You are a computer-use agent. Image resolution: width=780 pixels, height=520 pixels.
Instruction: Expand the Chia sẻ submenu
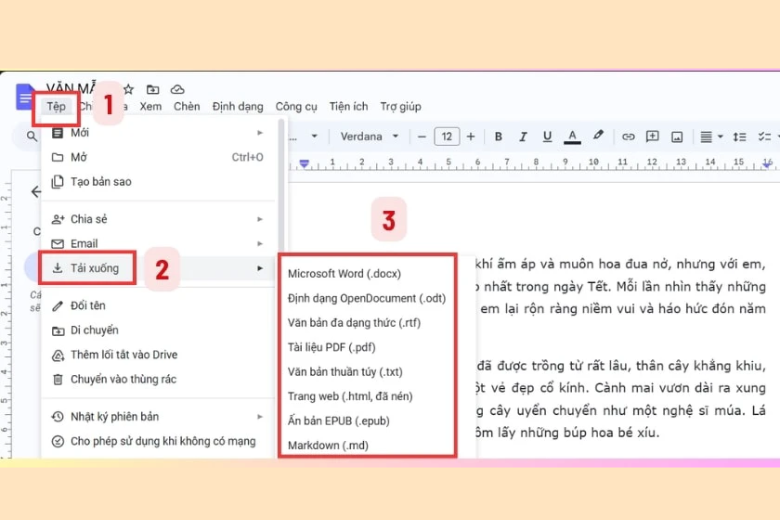pyautogui.click(x=158, y=219)
